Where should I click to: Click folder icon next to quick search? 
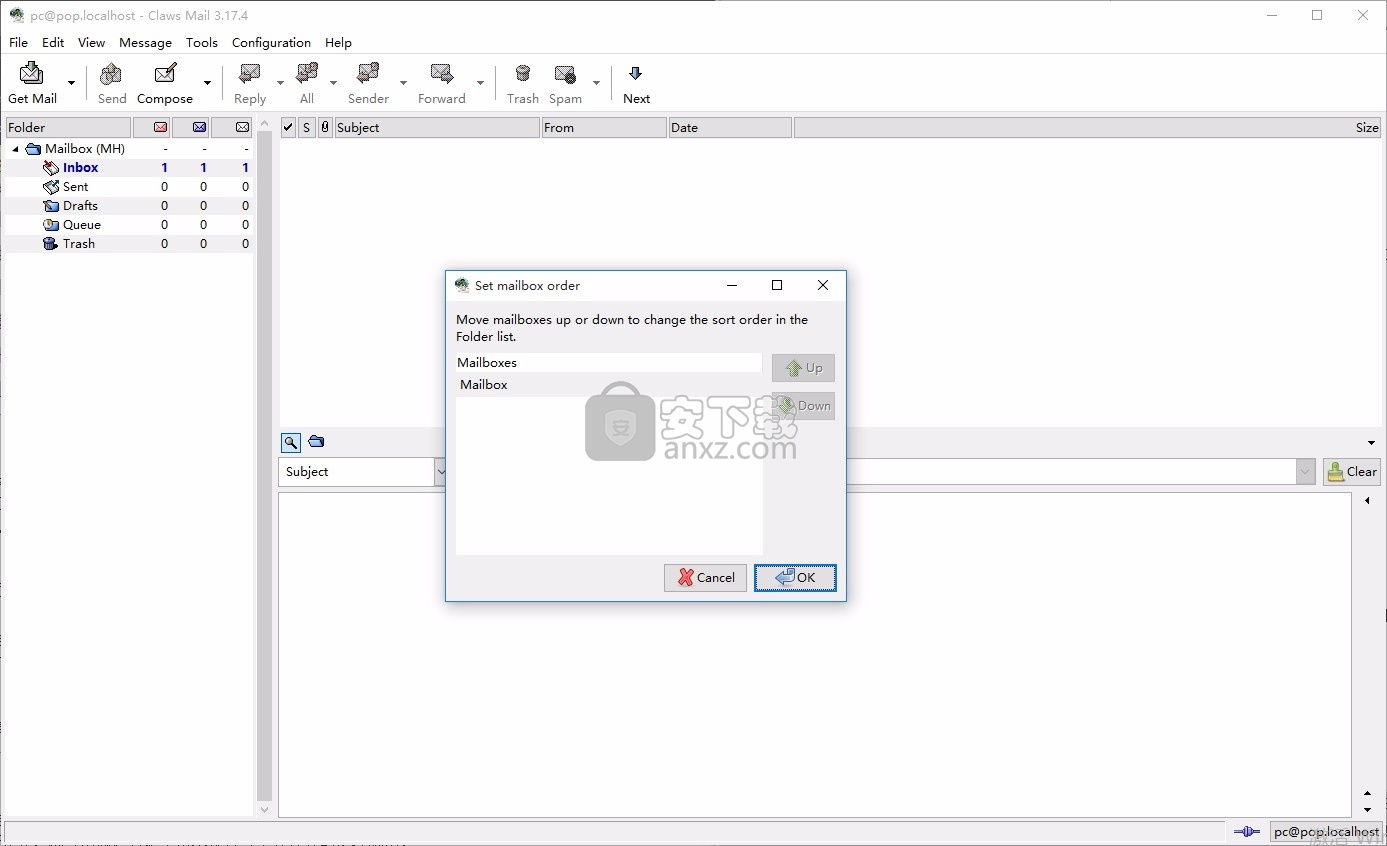[316, 441]
